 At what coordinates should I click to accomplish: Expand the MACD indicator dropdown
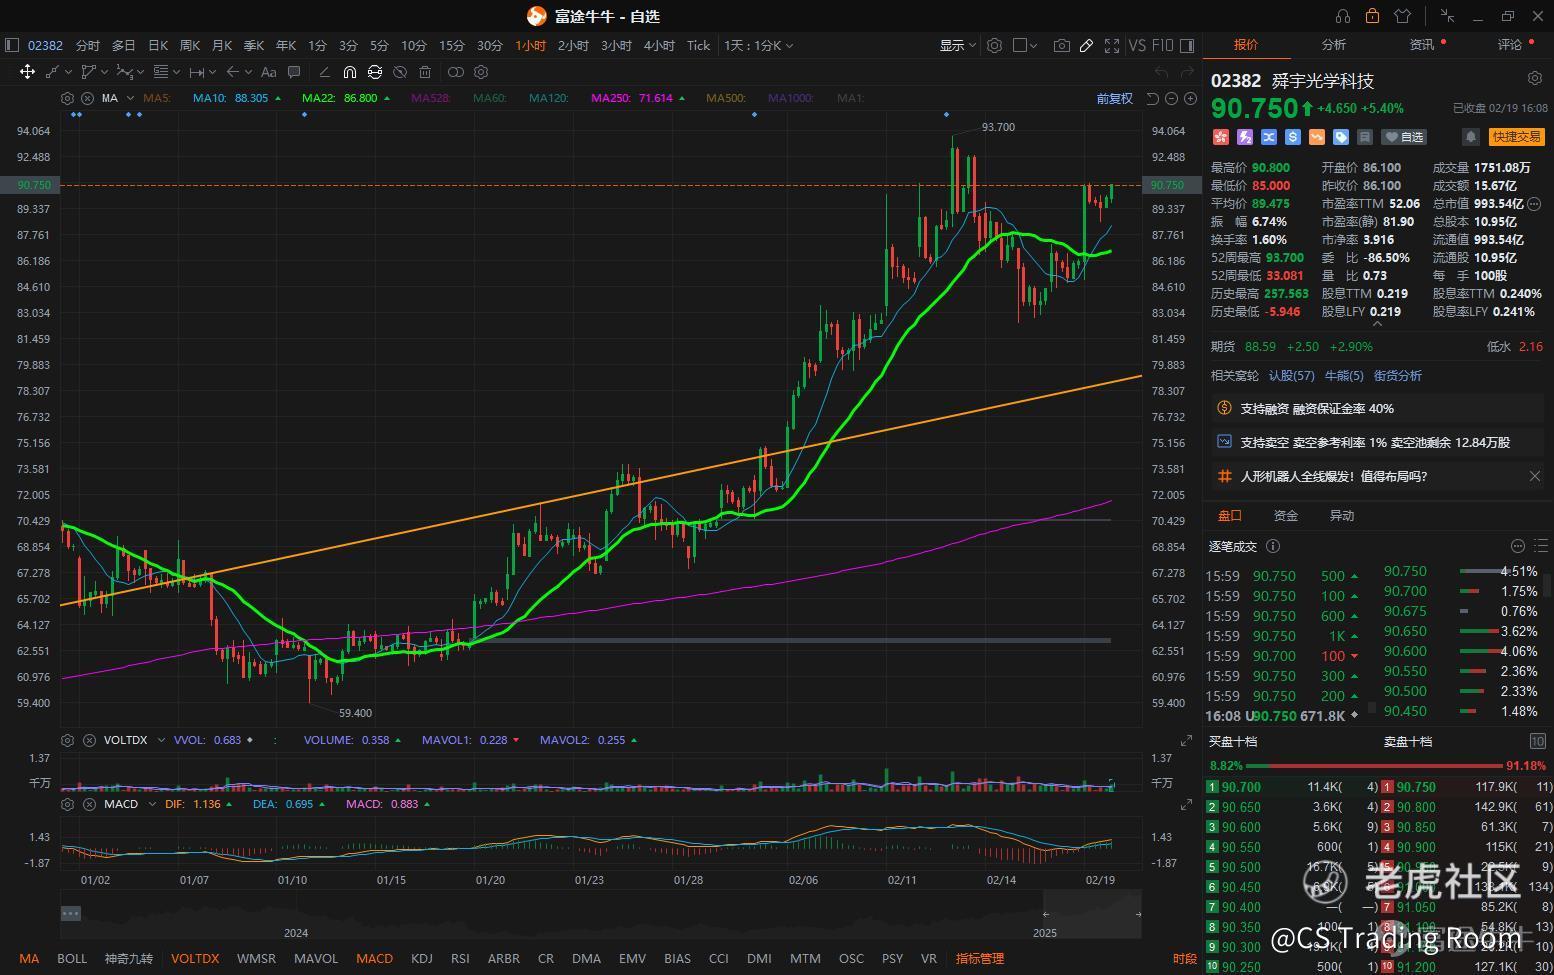point(151,804)
